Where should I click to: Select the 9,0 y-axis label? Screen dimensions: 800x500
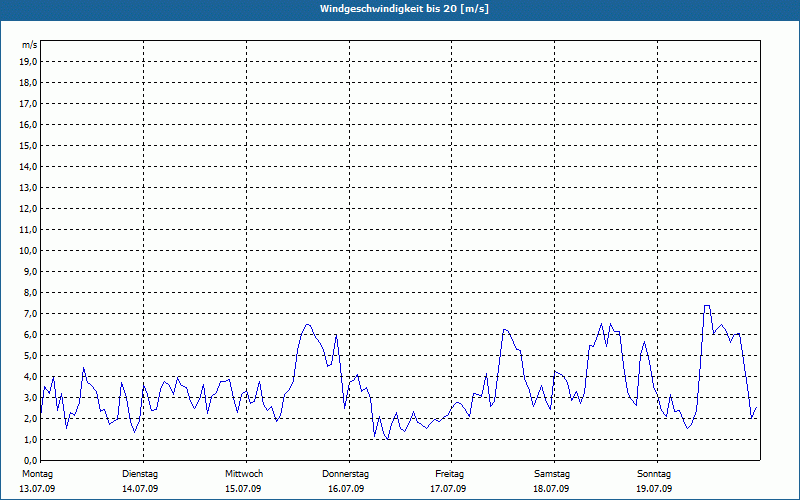[x=30, y=271]
